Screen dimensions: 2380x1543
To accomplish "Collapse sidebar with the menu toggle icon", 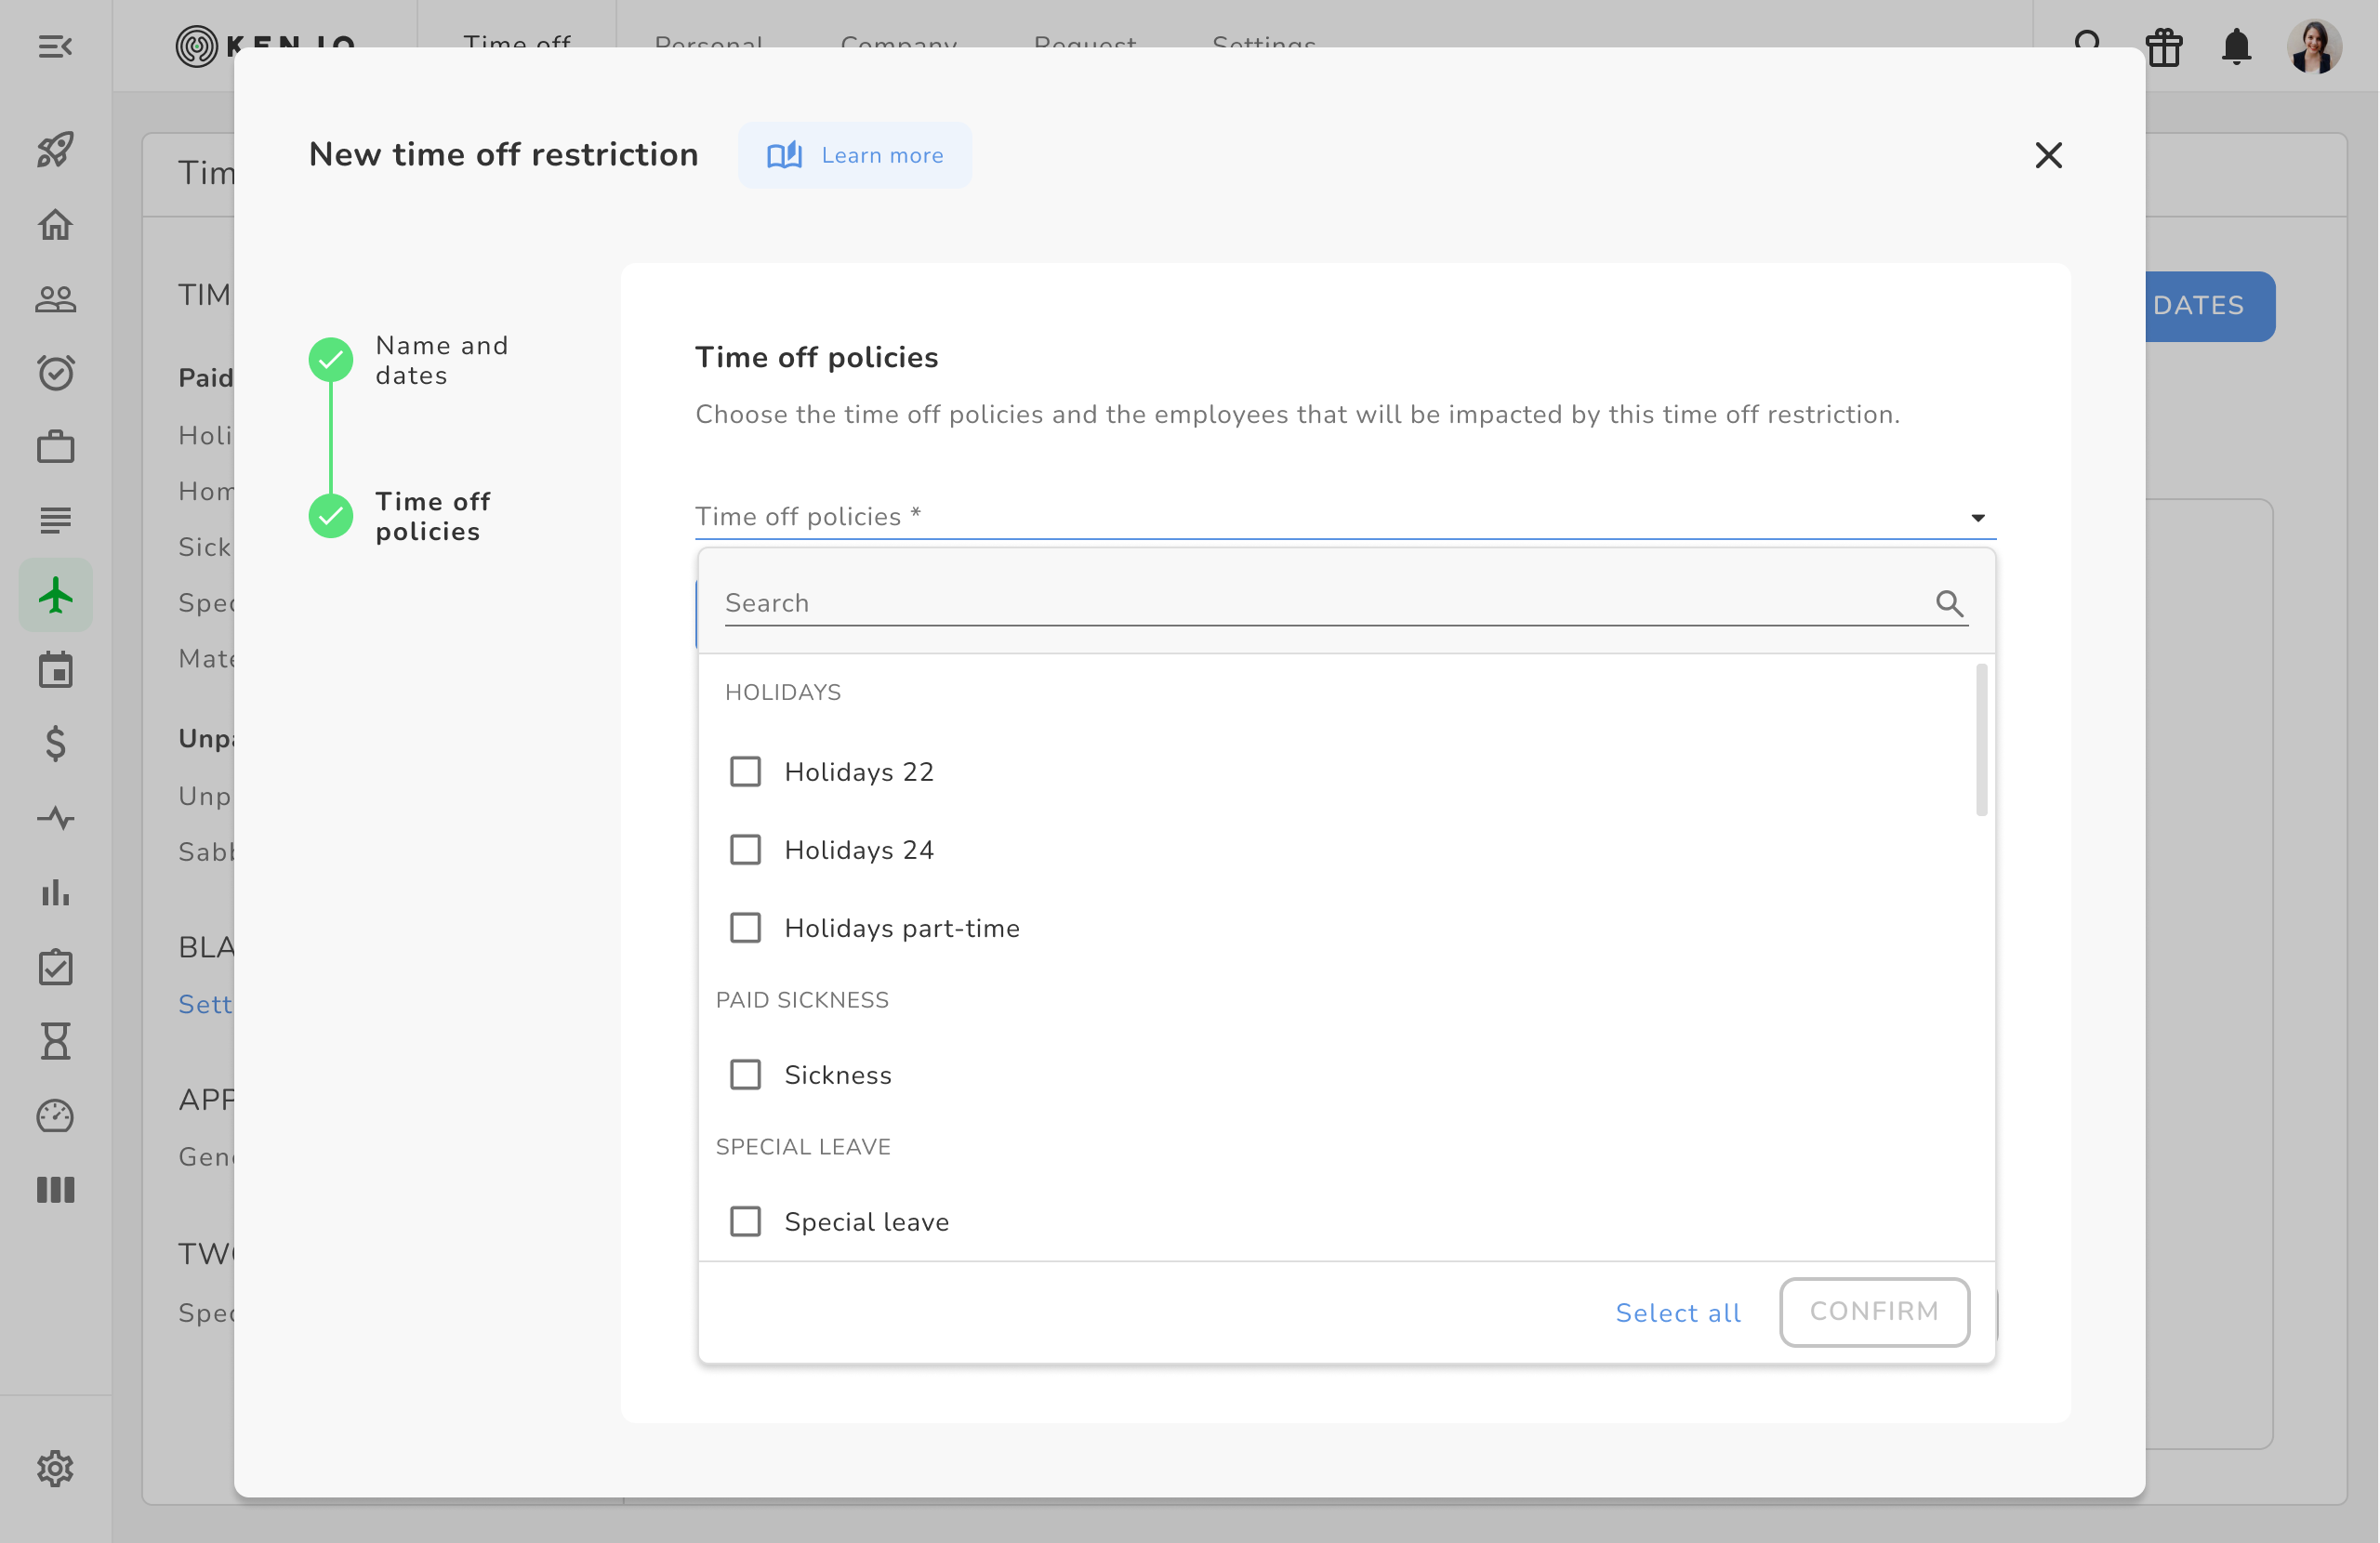I will click(x=56, y=46).
